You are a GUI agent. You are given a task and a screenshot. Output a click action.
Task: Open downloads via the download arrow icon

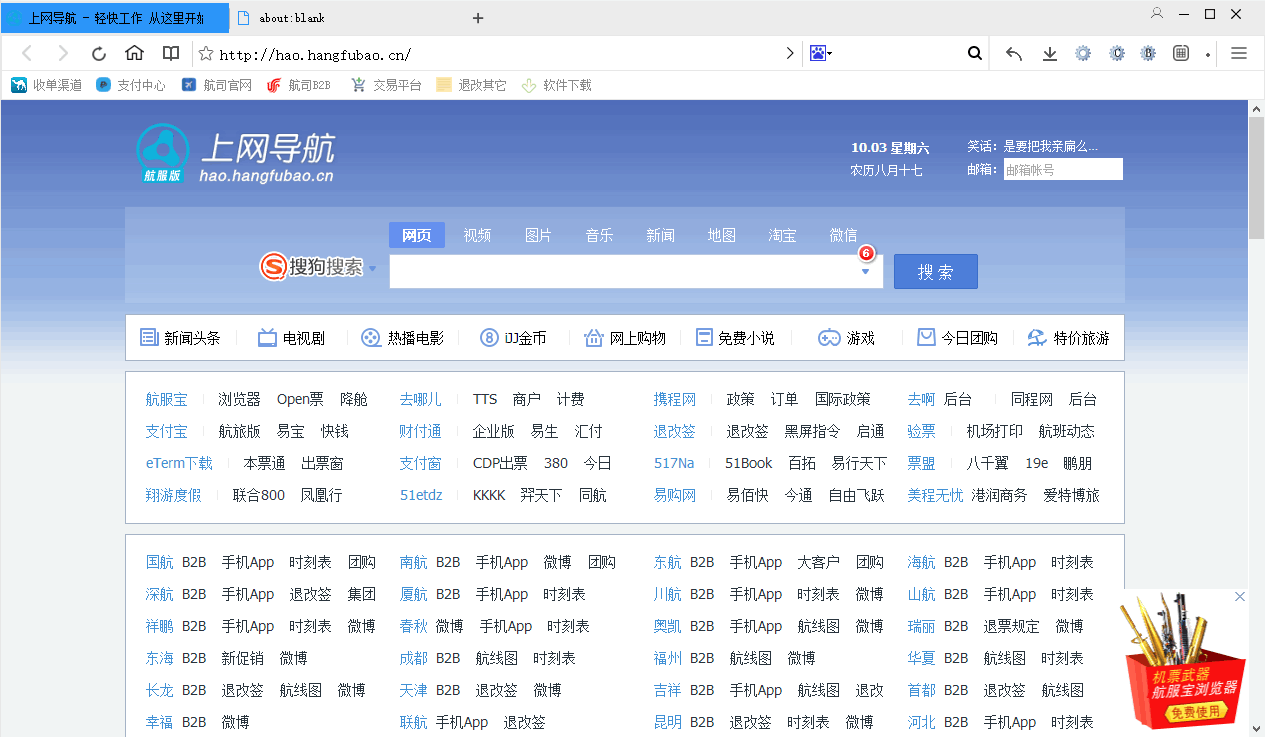[x=1050, y=54]
